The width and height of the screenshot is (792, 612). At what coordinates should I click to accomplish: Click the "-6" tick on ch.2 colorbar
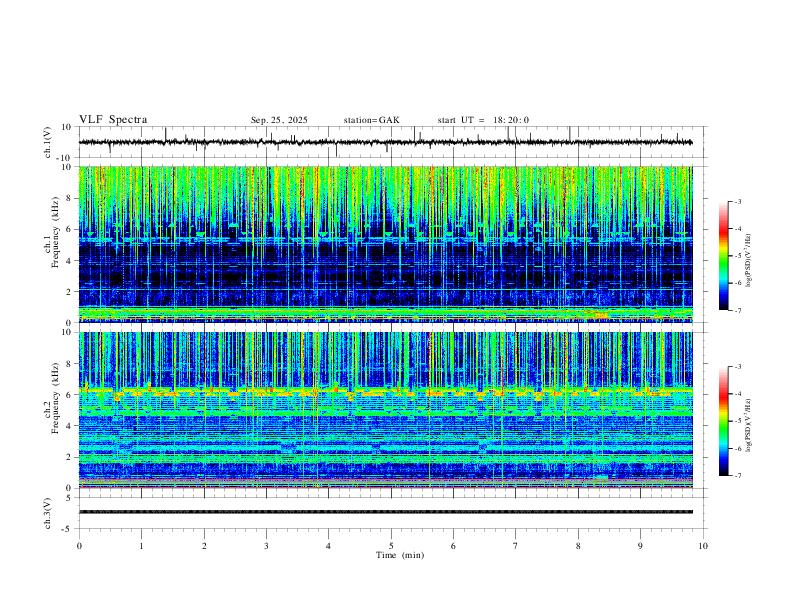pyautogui.click(x=737, y=448)
